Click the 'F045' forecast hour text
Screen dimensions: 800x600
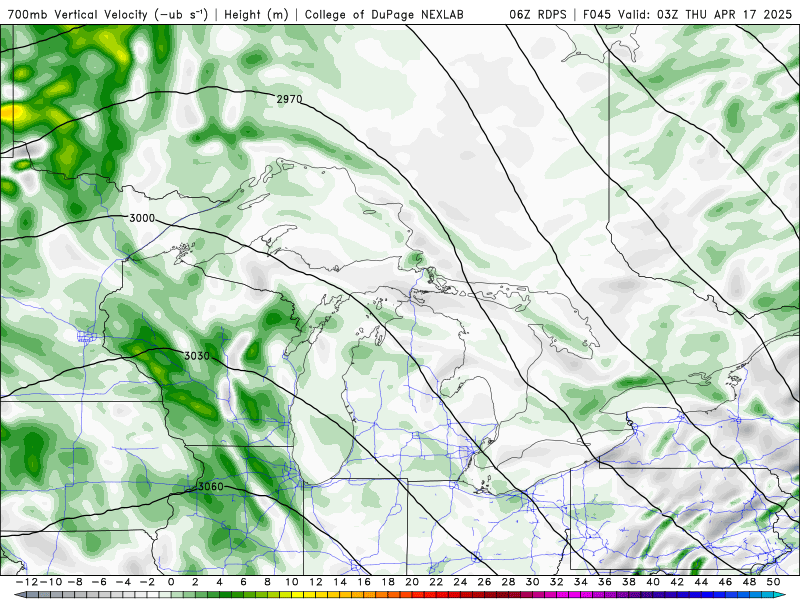(x=598, y=14)
